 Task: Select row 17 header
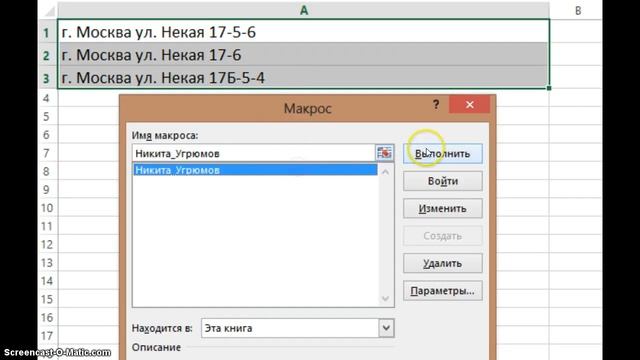click(47, 336)
